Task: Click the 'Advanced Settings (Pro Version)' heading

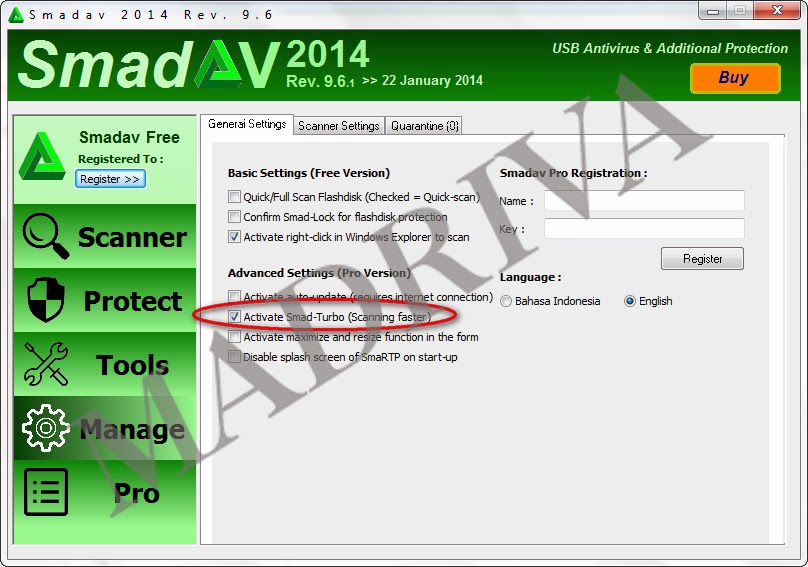Action: pyautogui.click(x=319, y=273)
